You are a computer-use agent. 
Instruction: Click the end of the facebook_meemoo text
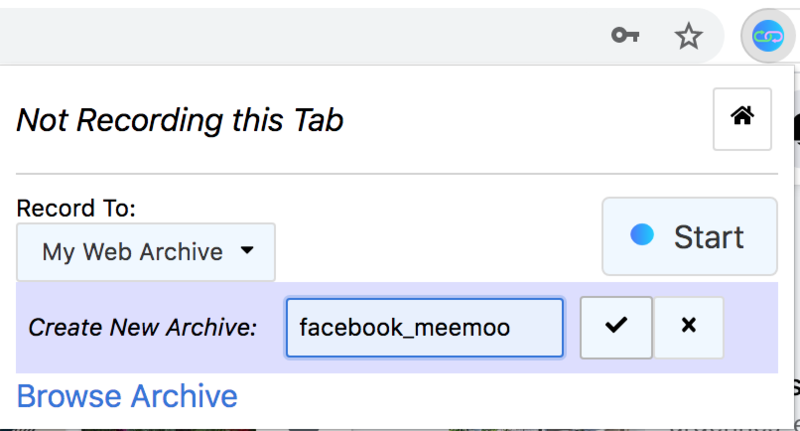pos(511,327)
